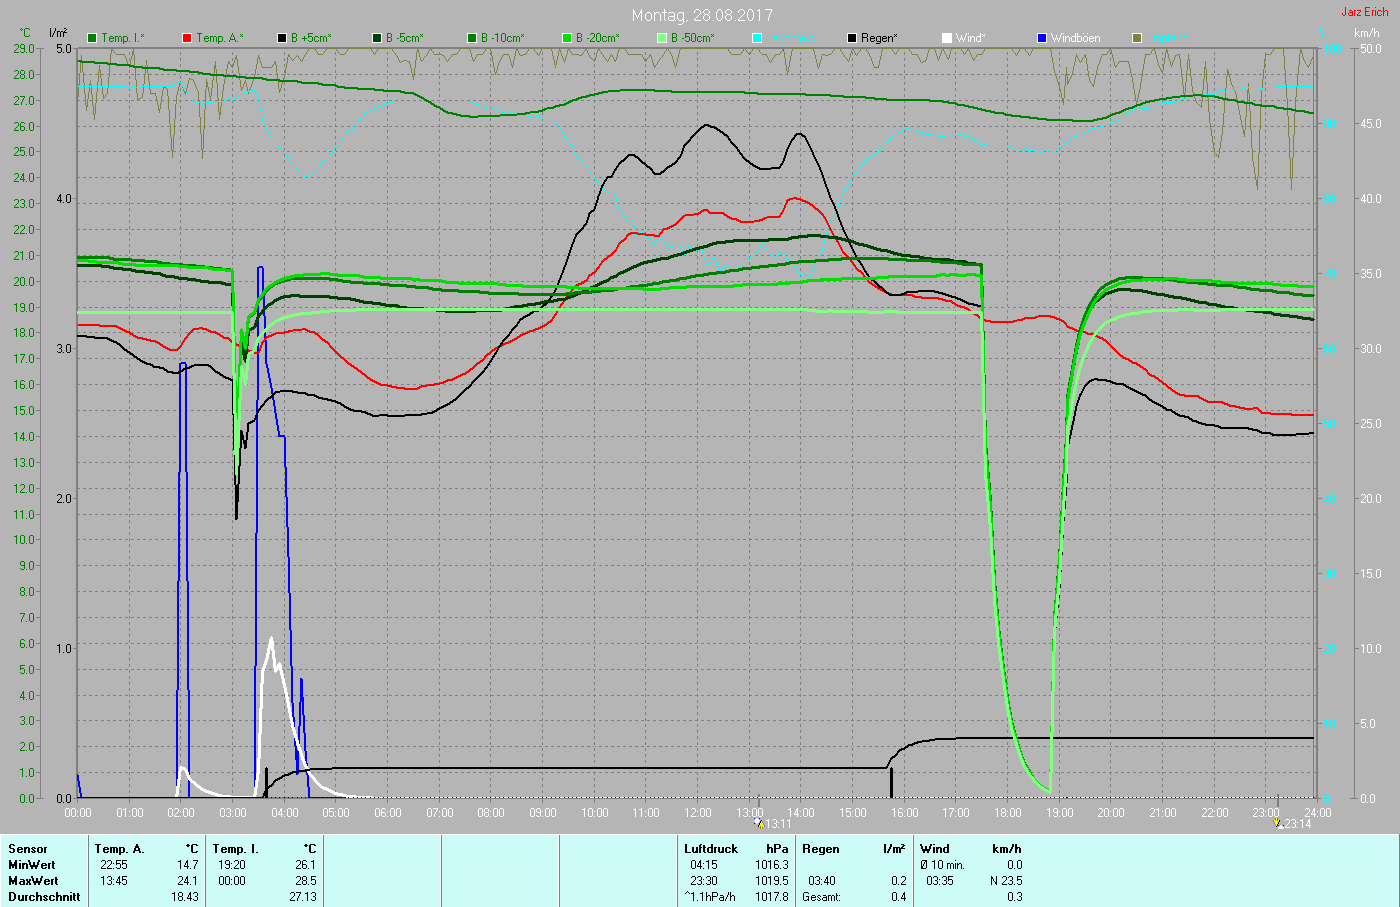Click the '29.0' temperature axis value
The image size is (1400, 907).
(24, 49)
